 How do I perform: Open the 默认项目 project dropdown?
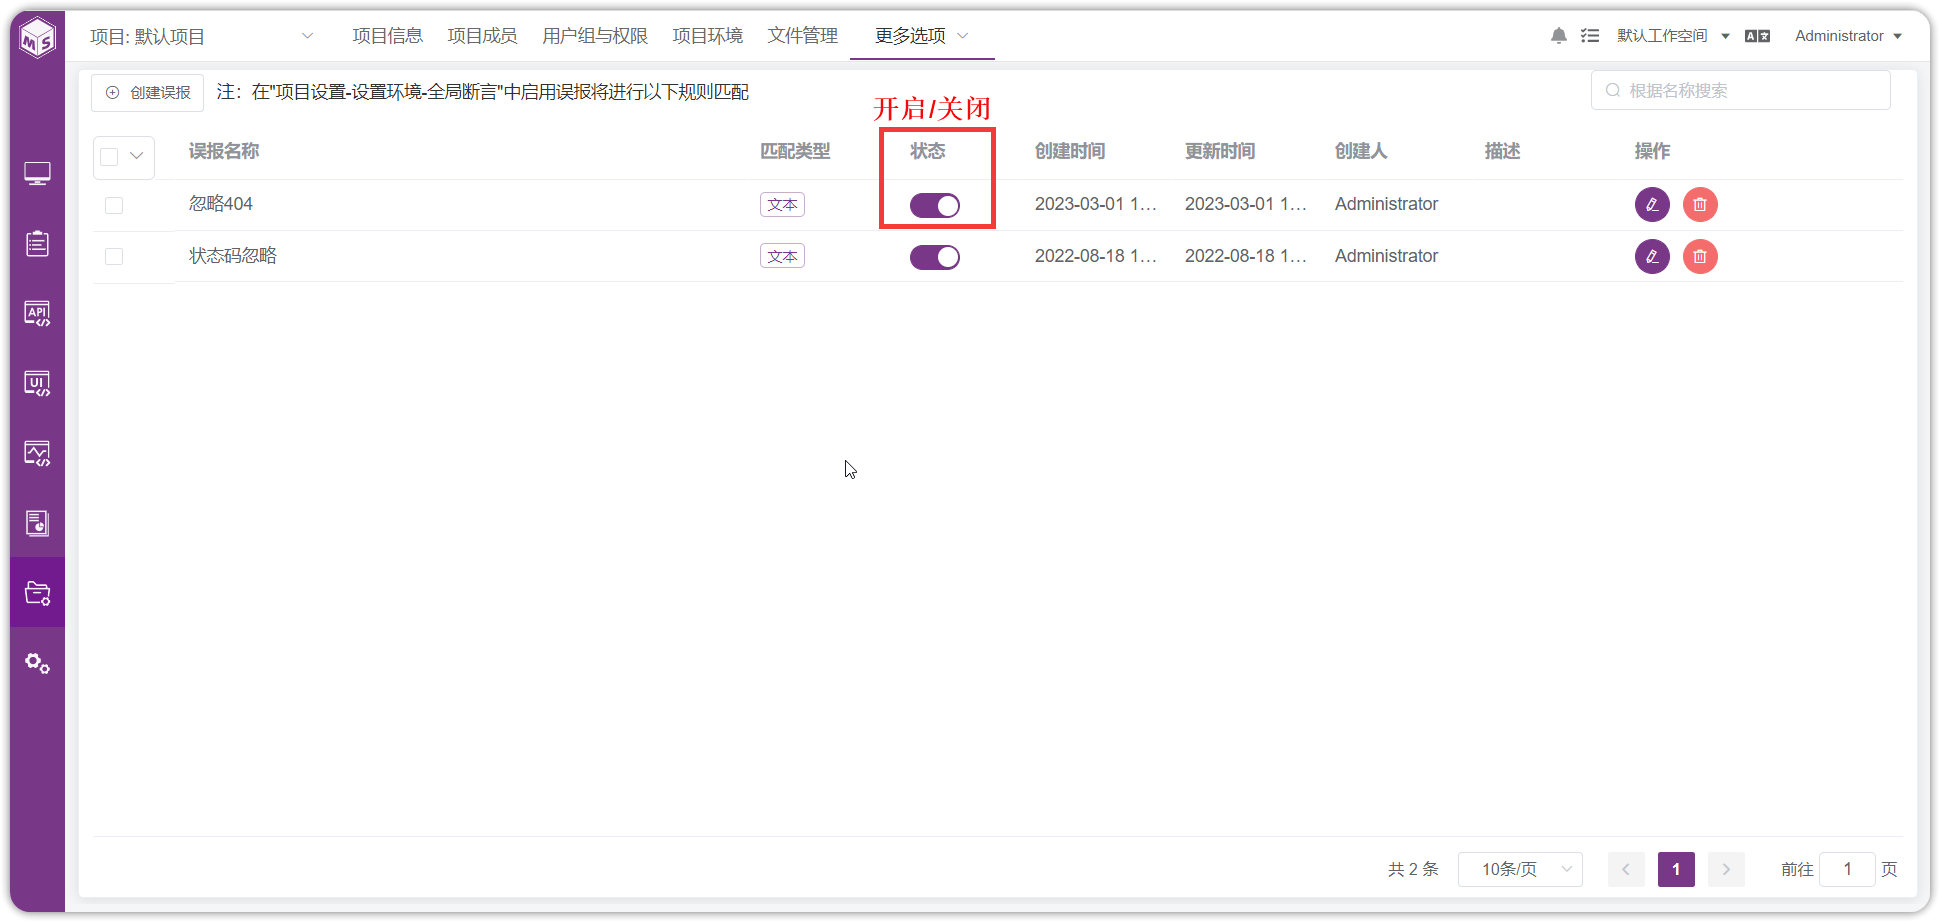pyautogui.click(x=202, y=36)
